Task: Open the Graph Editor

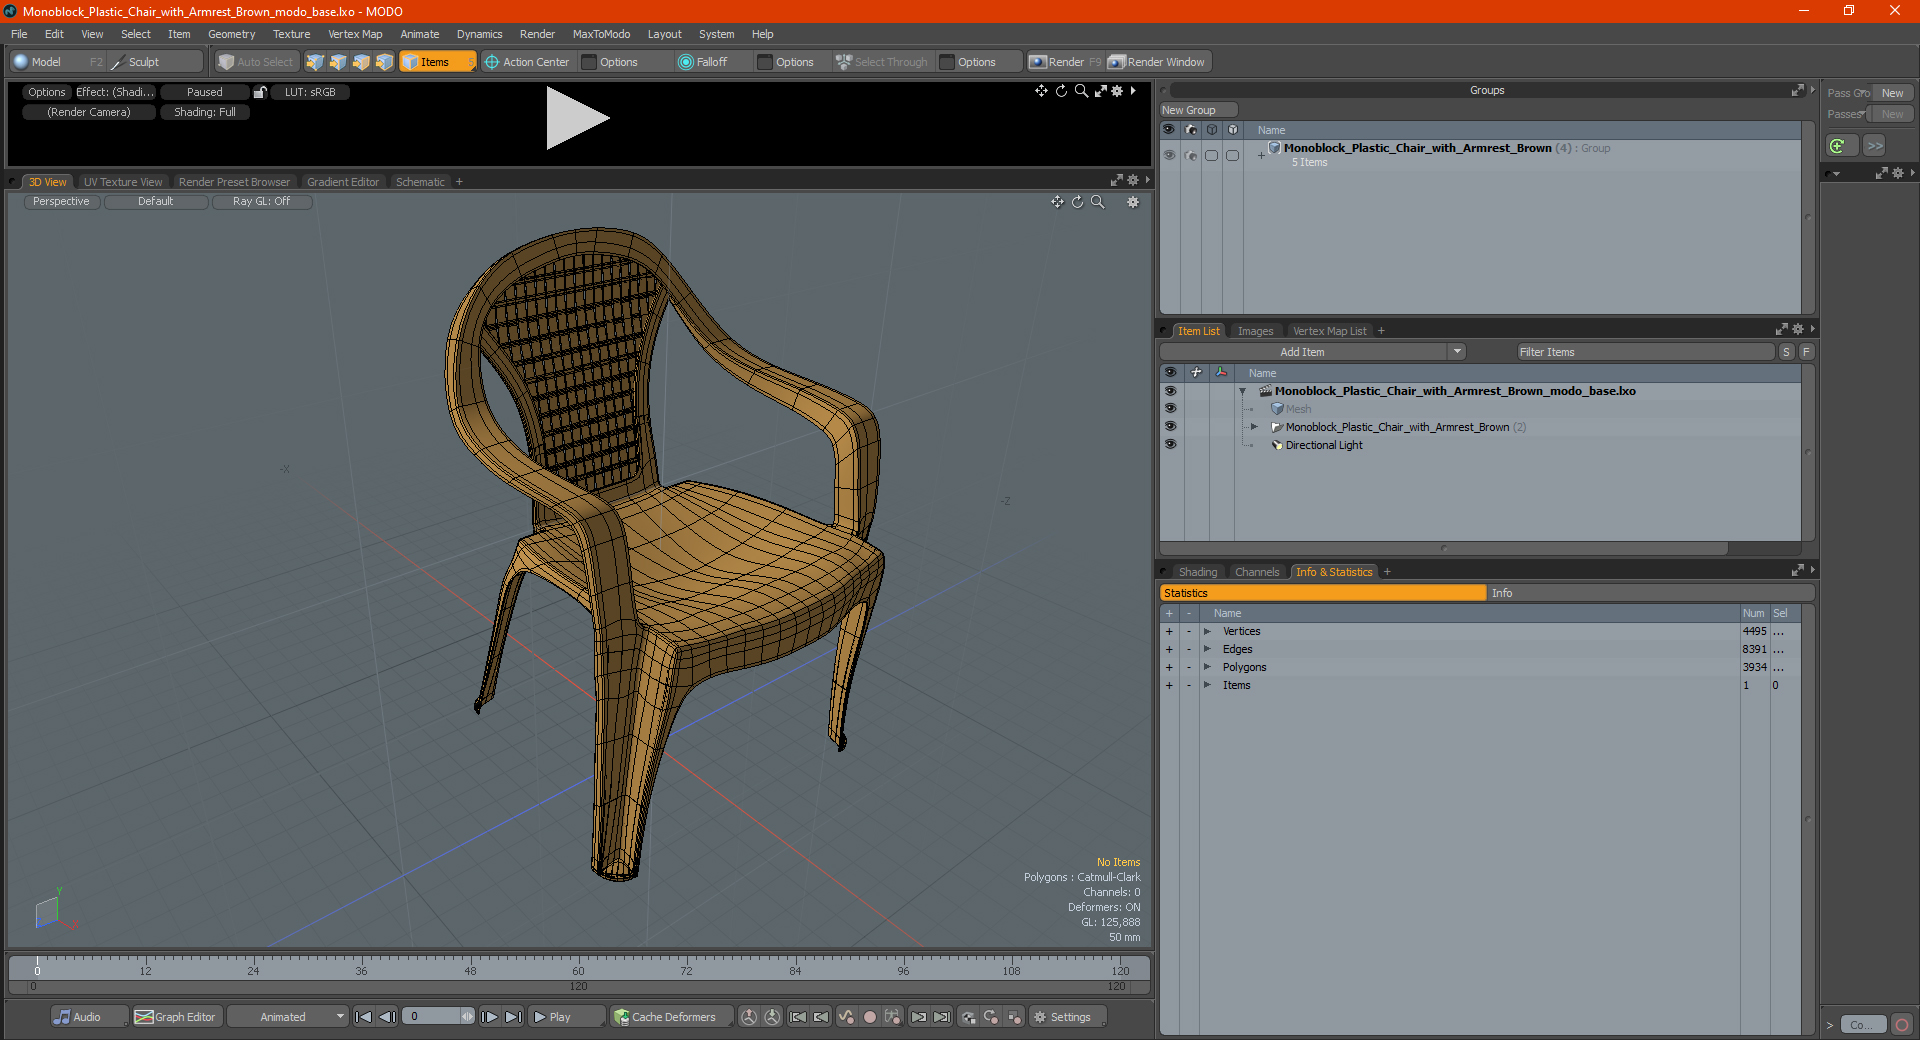Action: (x=176, y=1017)
